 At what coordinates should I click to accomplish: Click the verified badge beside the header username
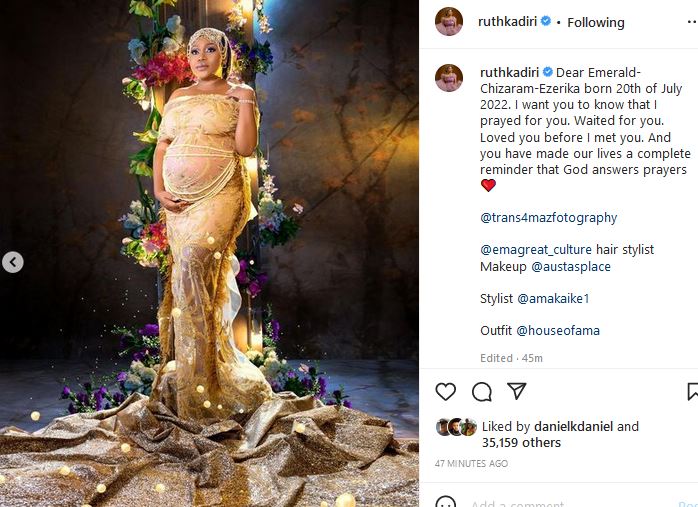click(x=546, y=22)
